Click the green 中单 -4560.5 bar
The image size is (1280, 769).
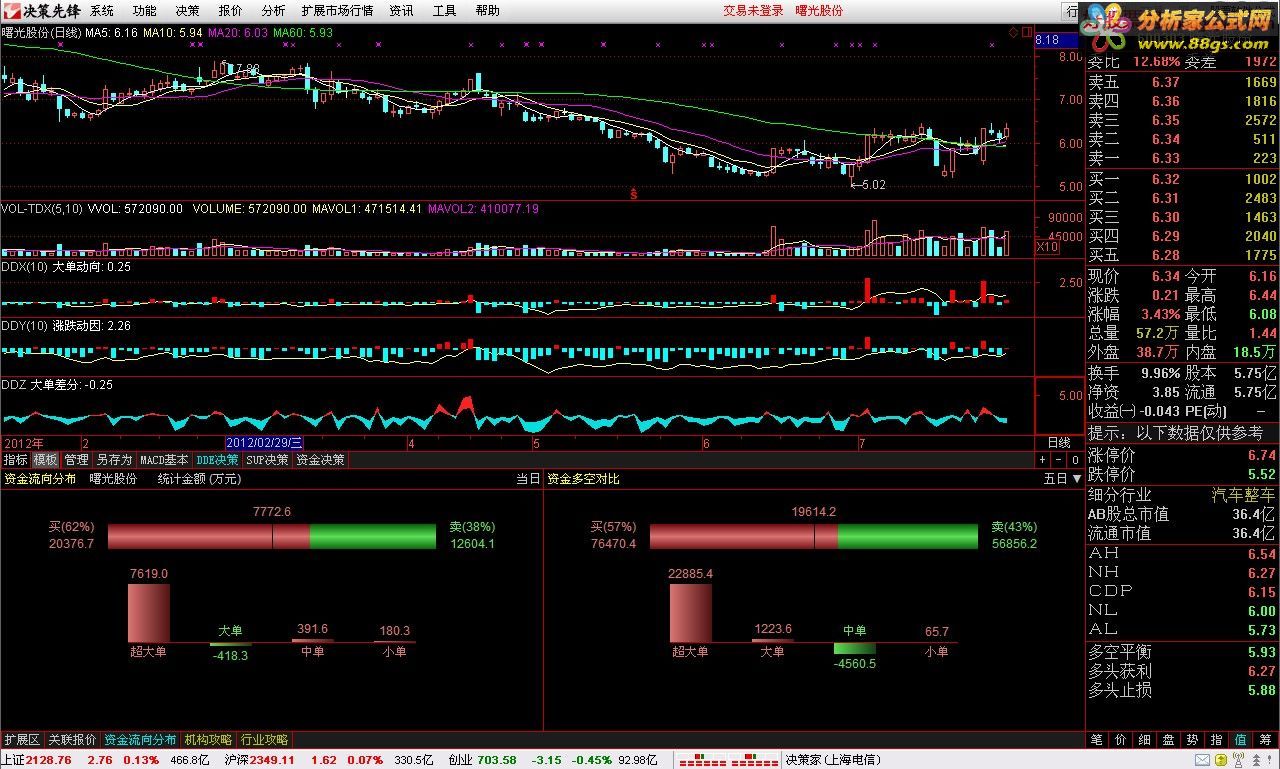tap(854, 648)
